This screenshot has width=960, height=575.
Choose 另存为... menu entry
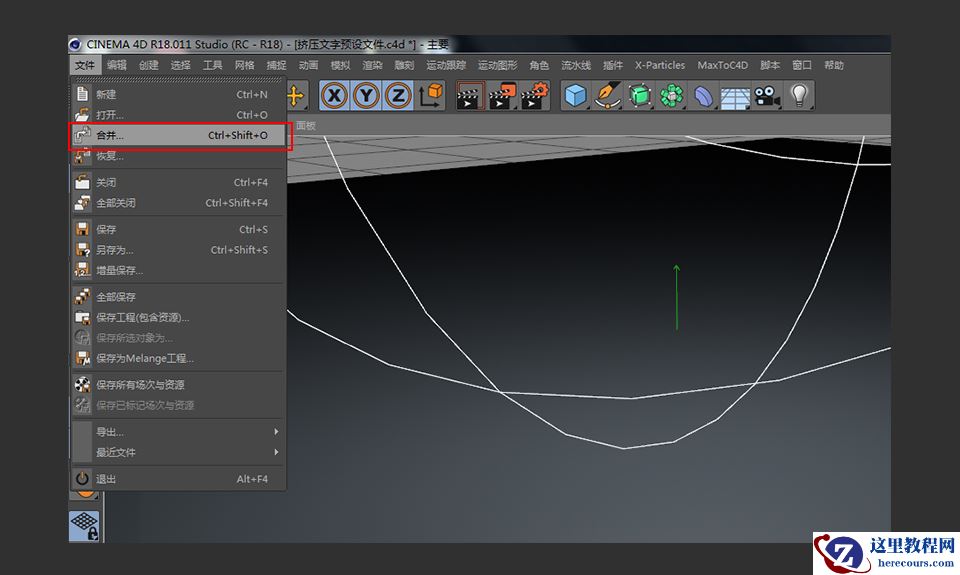pyautogui.click(x=179, y=250)
